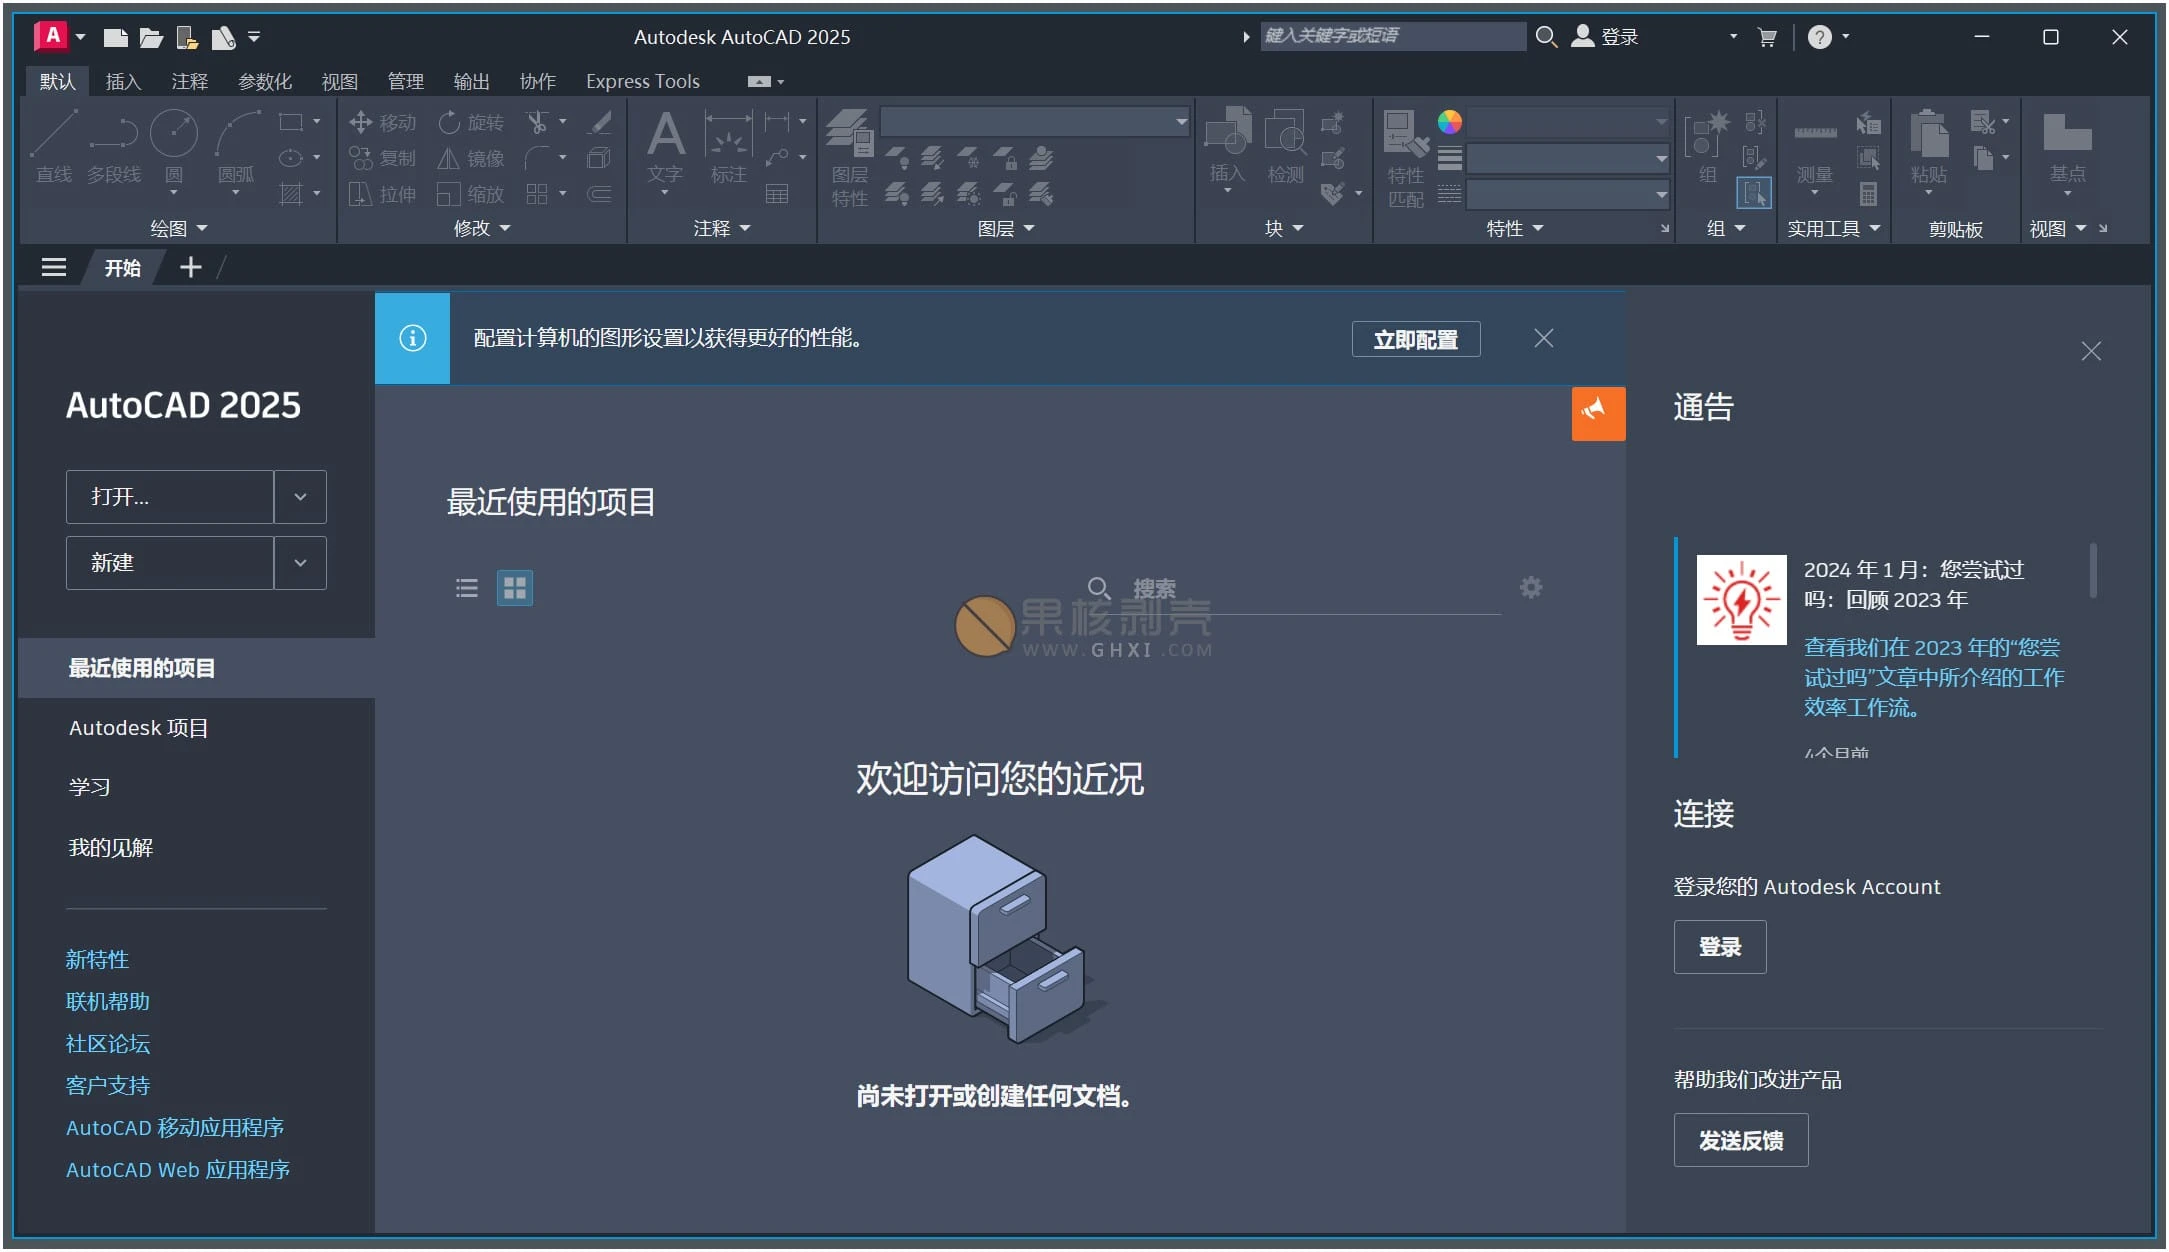Expand the 特性 panel dropdown
The image size is (2169, 1252).
click(1515, 229)
